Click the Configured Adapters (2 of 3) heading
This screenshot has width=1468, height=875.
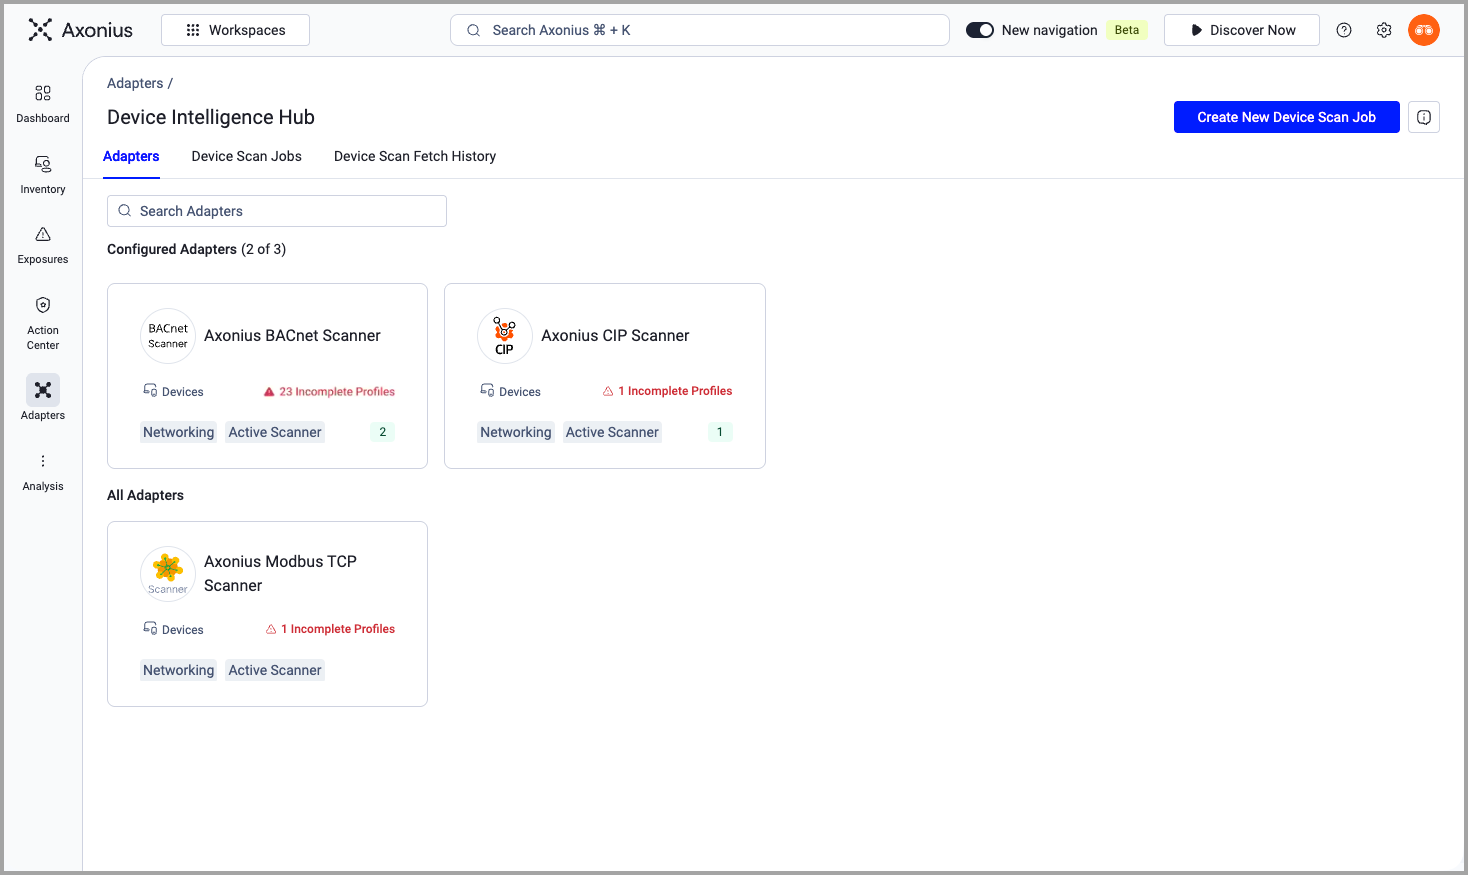pyautogui.click(x=196, y=249)
